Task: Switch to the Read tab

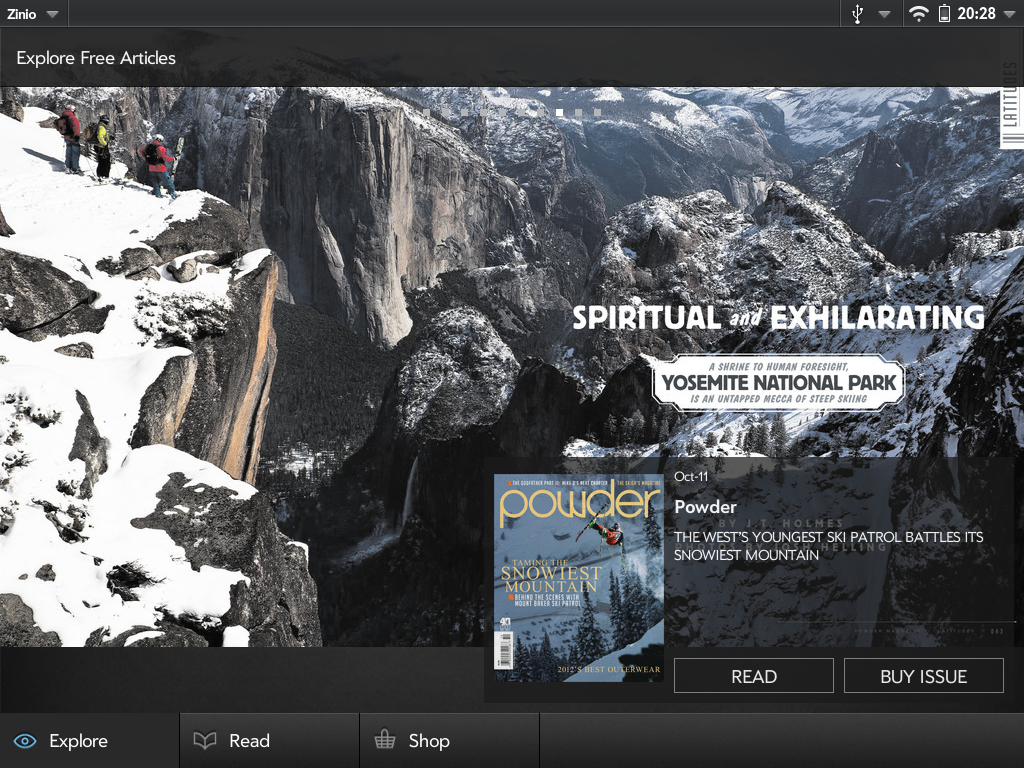Action: [269, 741]
